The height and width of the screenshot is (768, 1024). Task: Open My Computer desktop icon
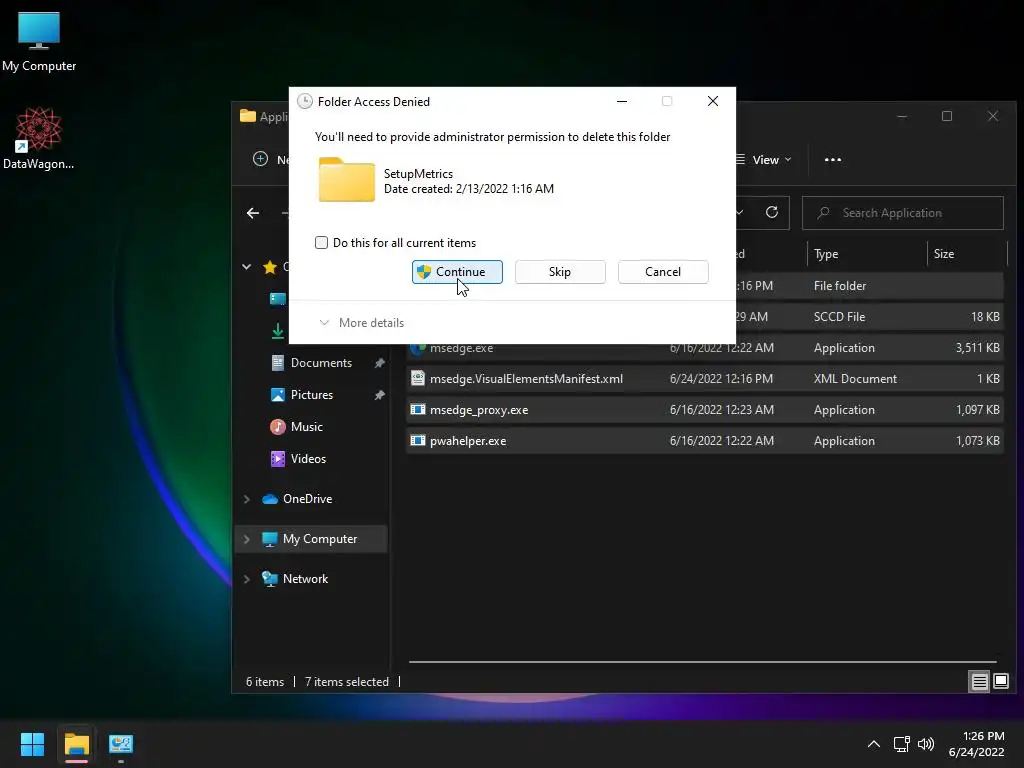tap(39, 42)
